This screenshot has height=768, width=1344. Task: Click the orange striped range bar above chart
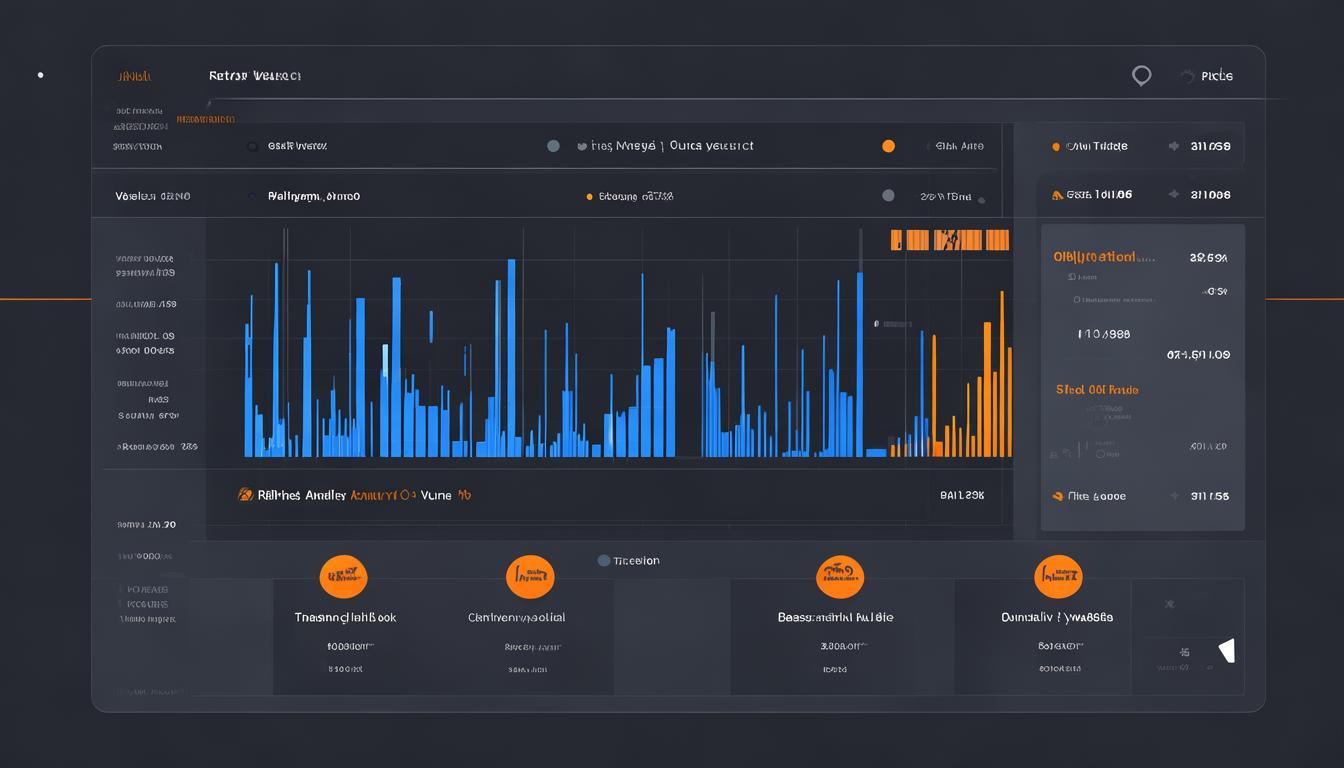pyautogui.click(x=950, y=240)
